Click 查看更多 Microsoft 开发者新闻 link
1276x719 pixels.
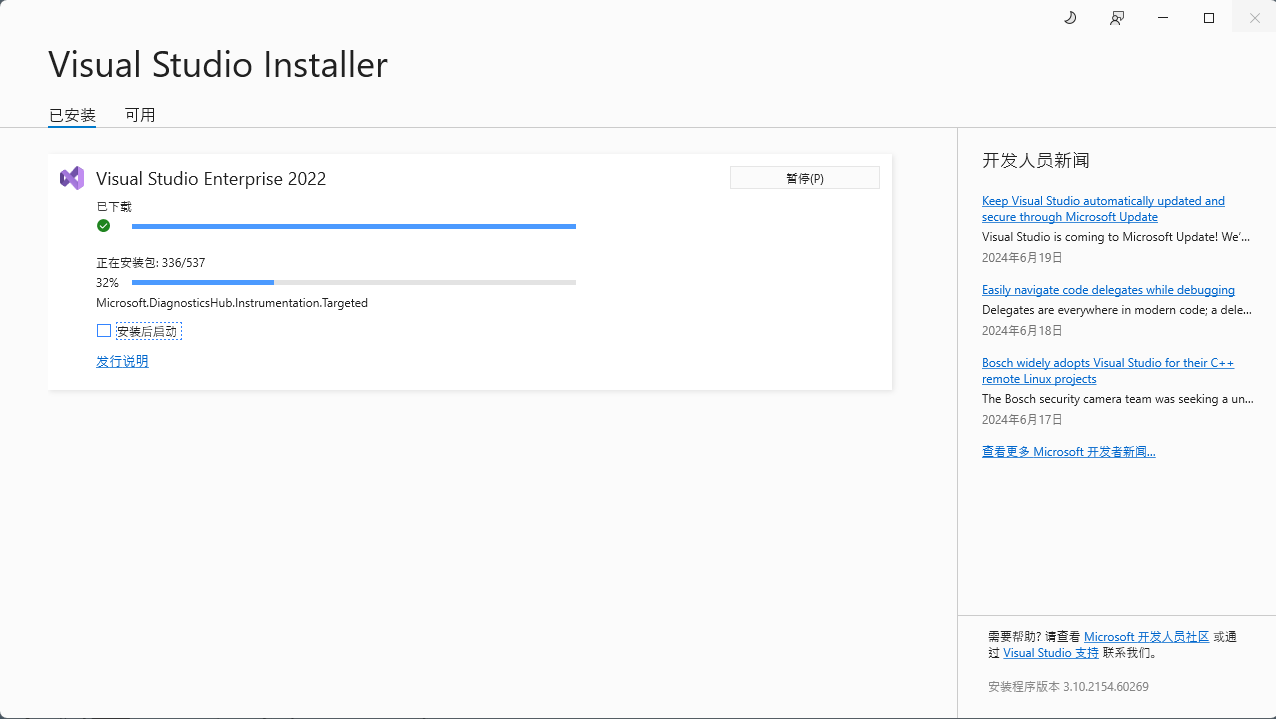click(x=1068, y=452)
